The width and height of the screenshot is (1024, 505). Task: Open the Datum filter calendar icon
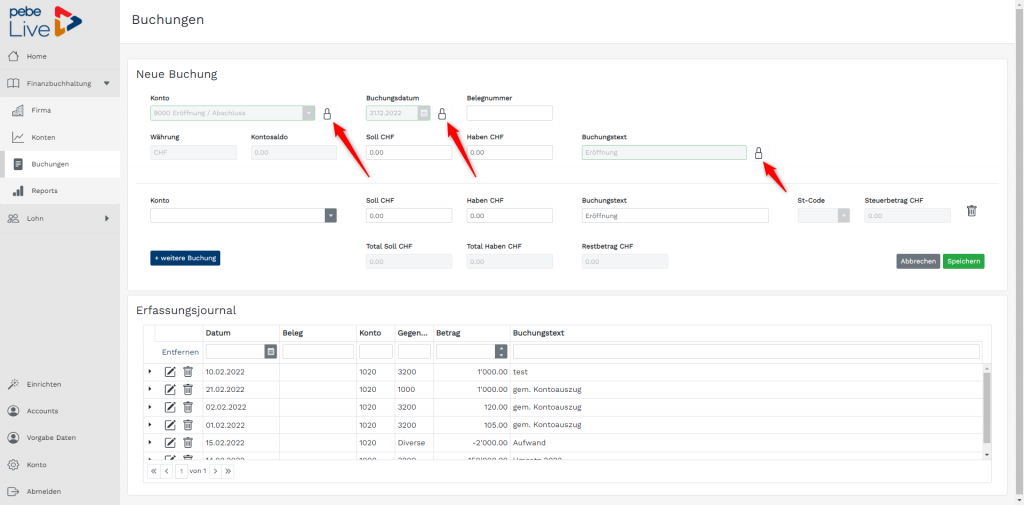tap(270, 351)
